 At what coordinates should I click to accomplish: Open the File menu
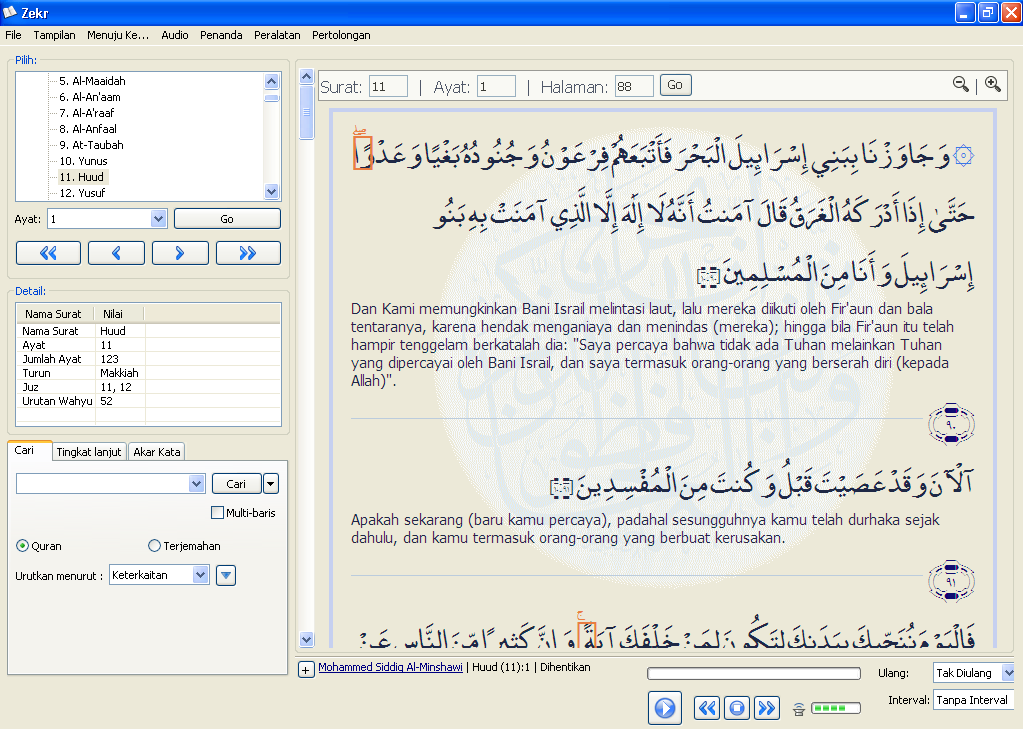pos(13,35)
